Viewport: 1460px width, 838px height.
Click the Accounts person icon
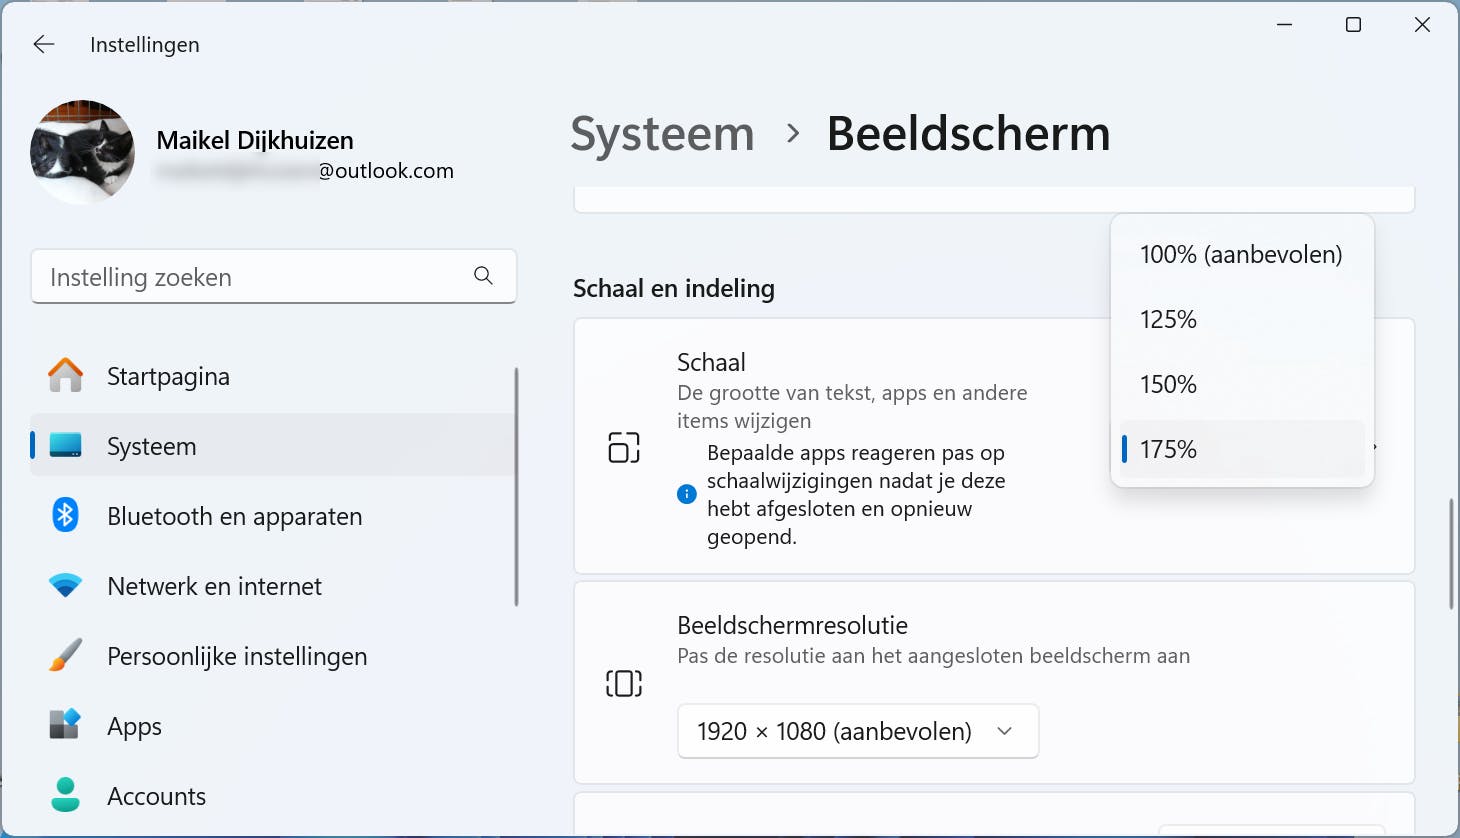coord(66,795)
